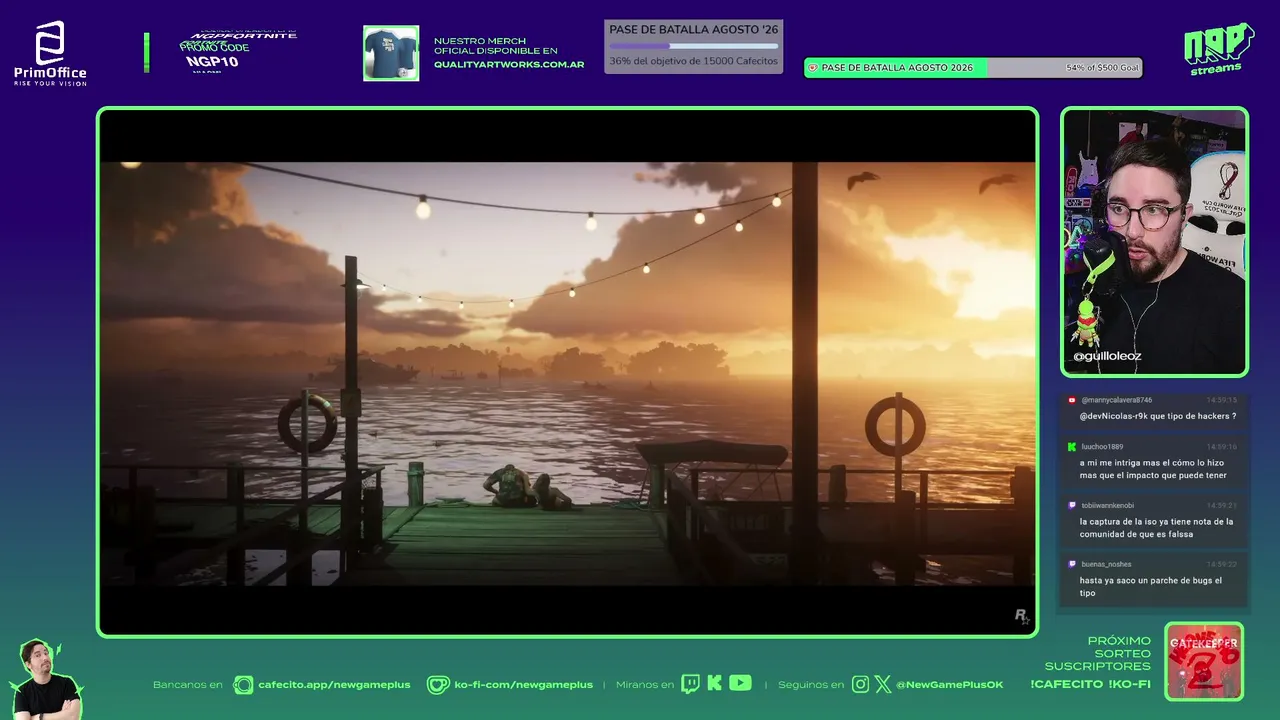Click the @NewGamePlusOK handle

[x=949, y=685]
